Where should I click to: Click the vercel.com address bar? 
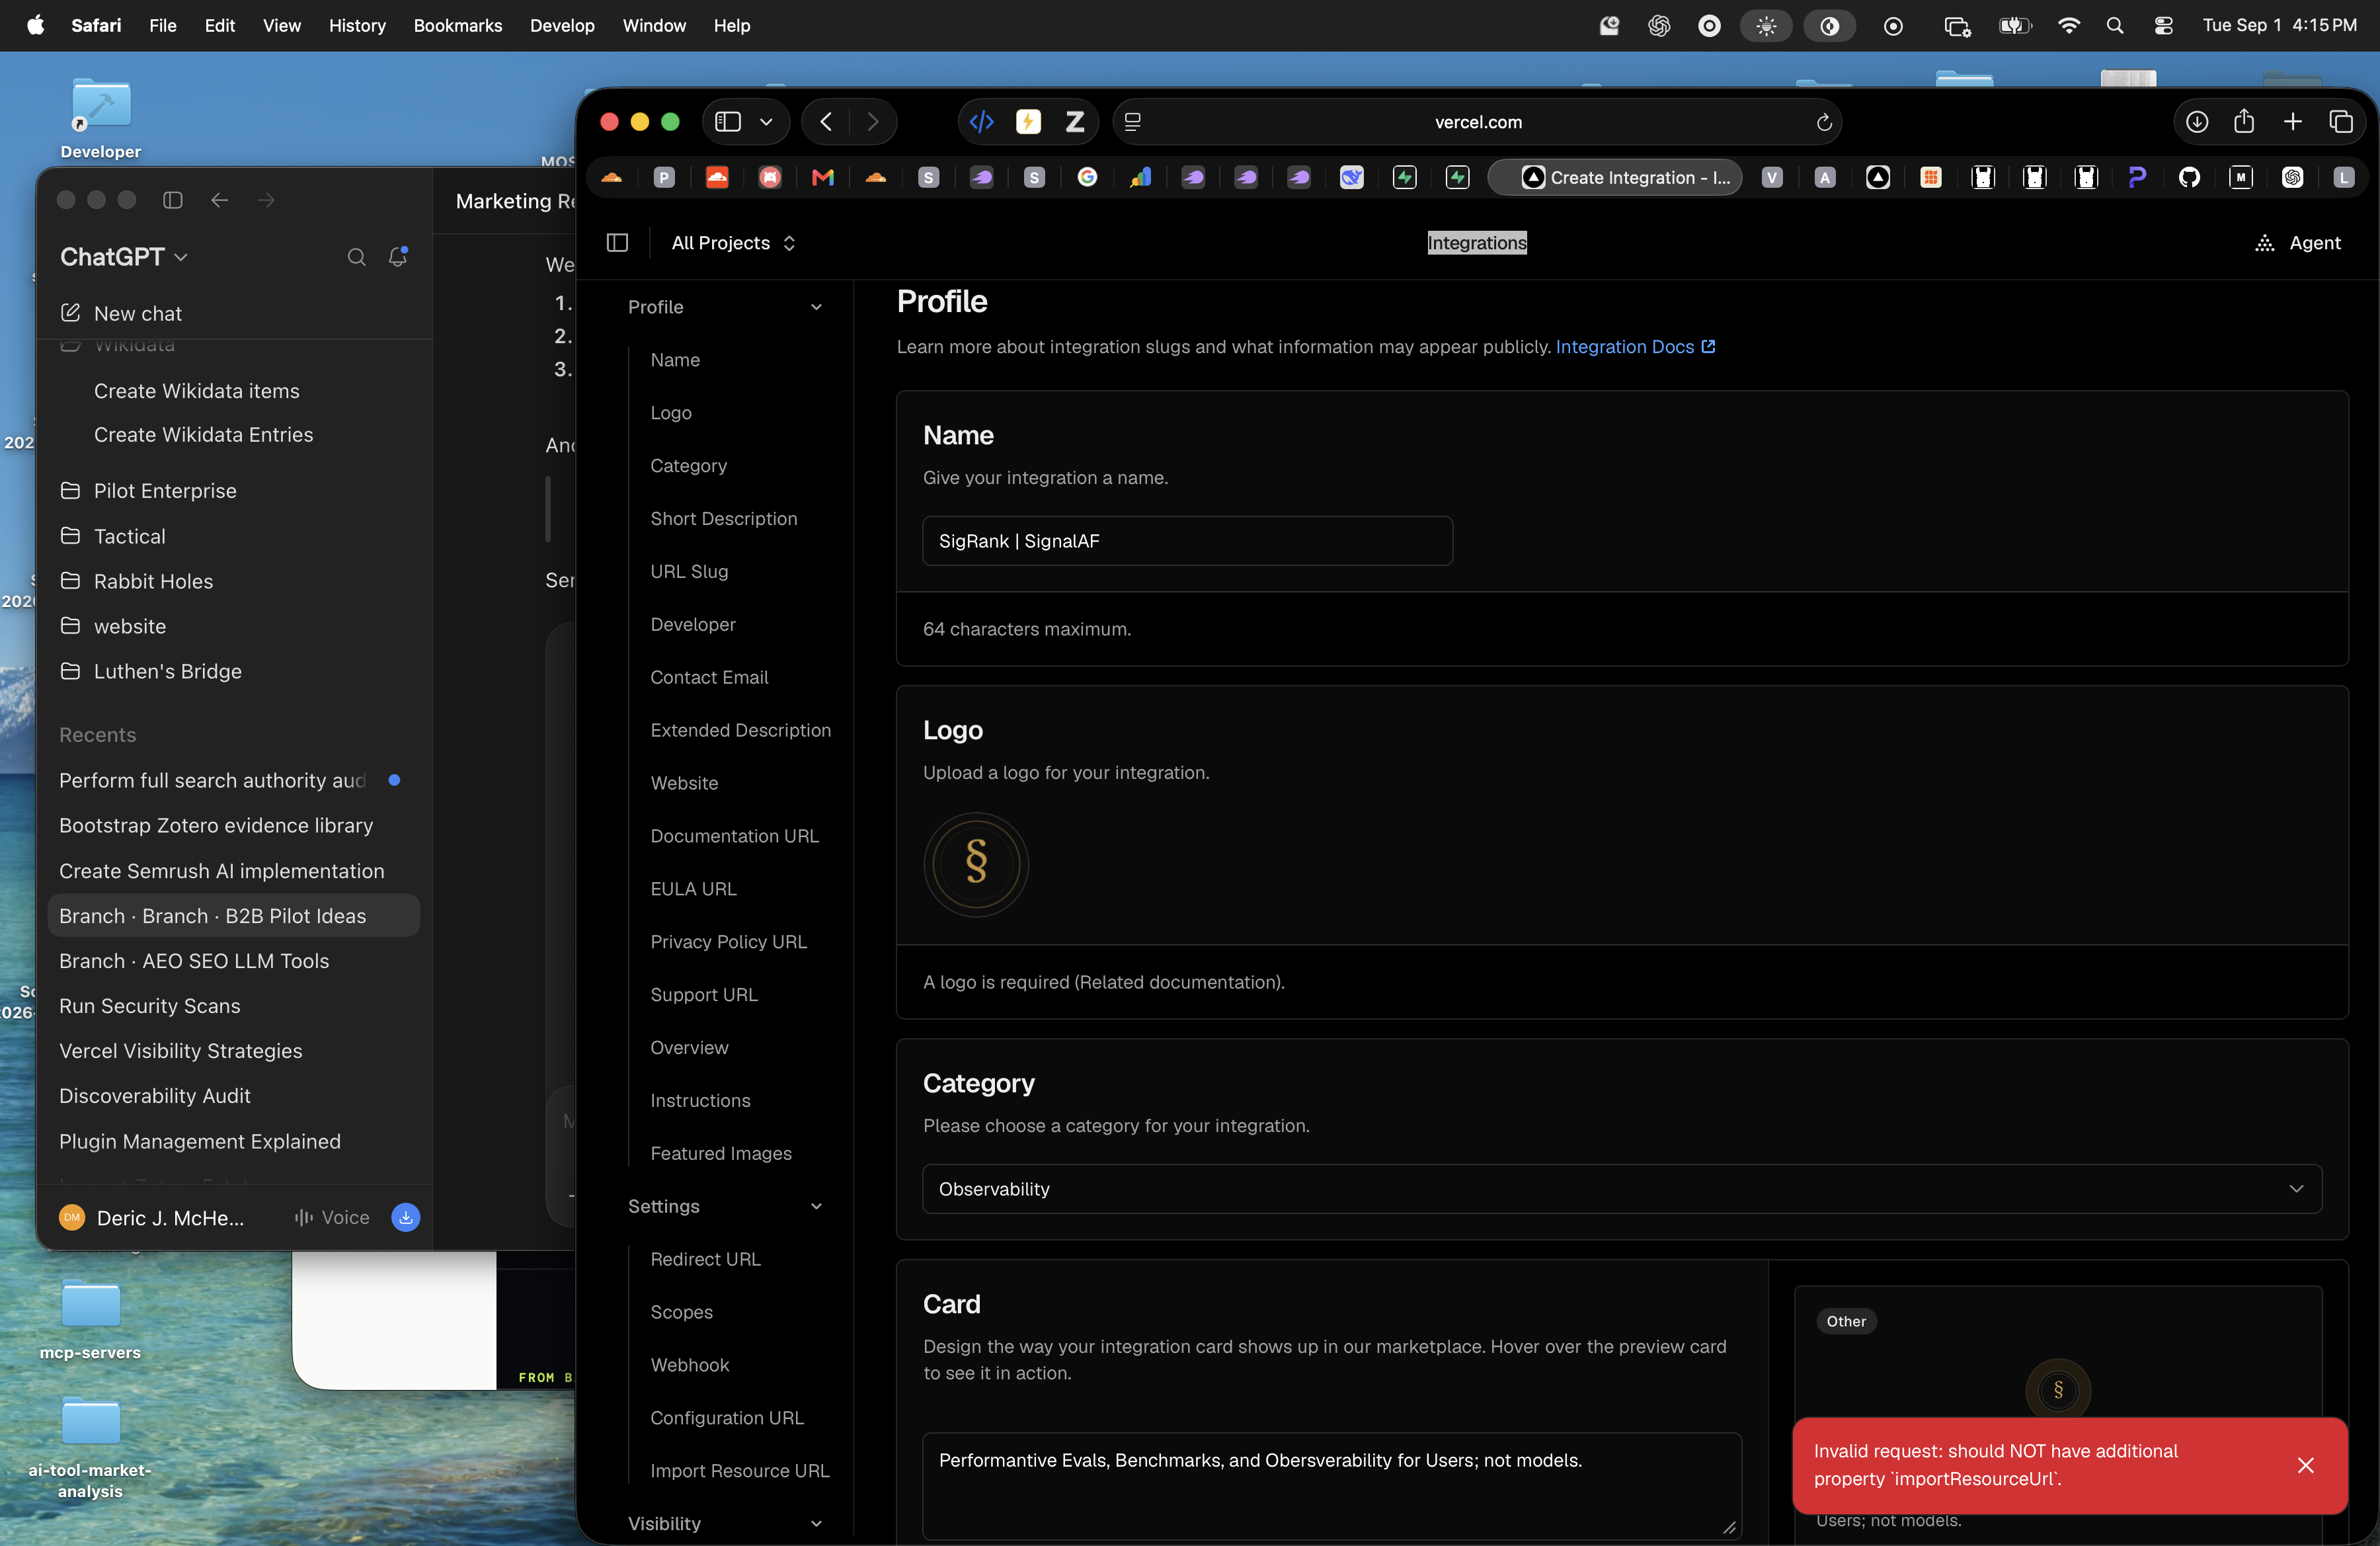coord(1477,122)
